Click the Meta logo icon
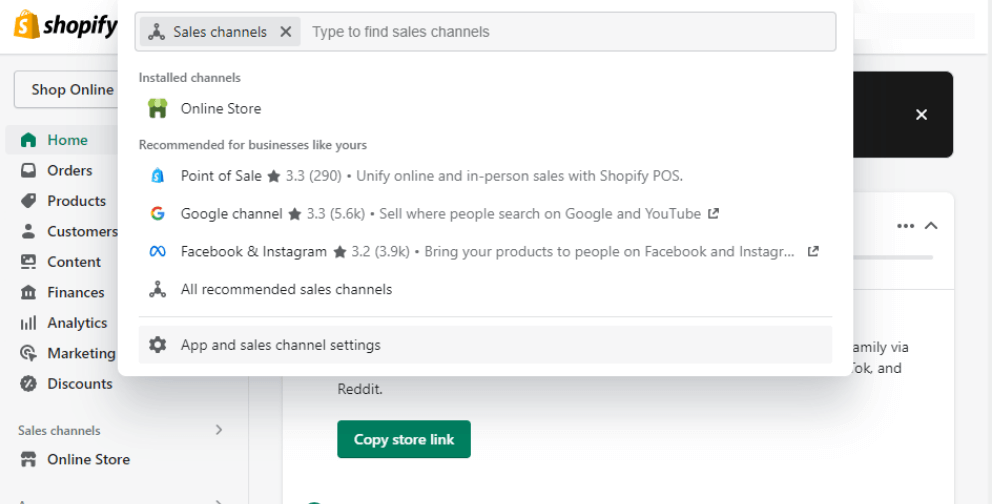Image resolution: width=992 pixels, height=504 pixels. (158, 252)
